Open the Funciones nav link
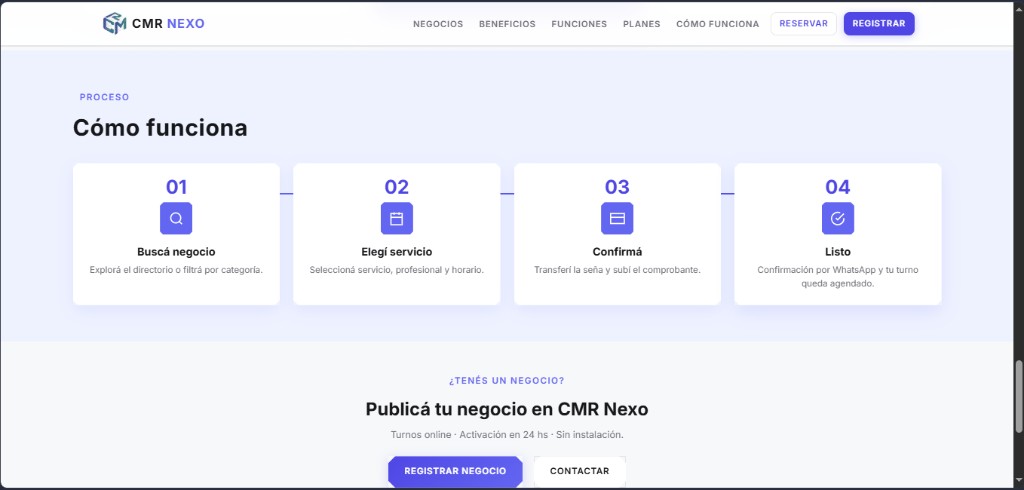The height and width of the screenshot is (490, 1024). (579, 24)
